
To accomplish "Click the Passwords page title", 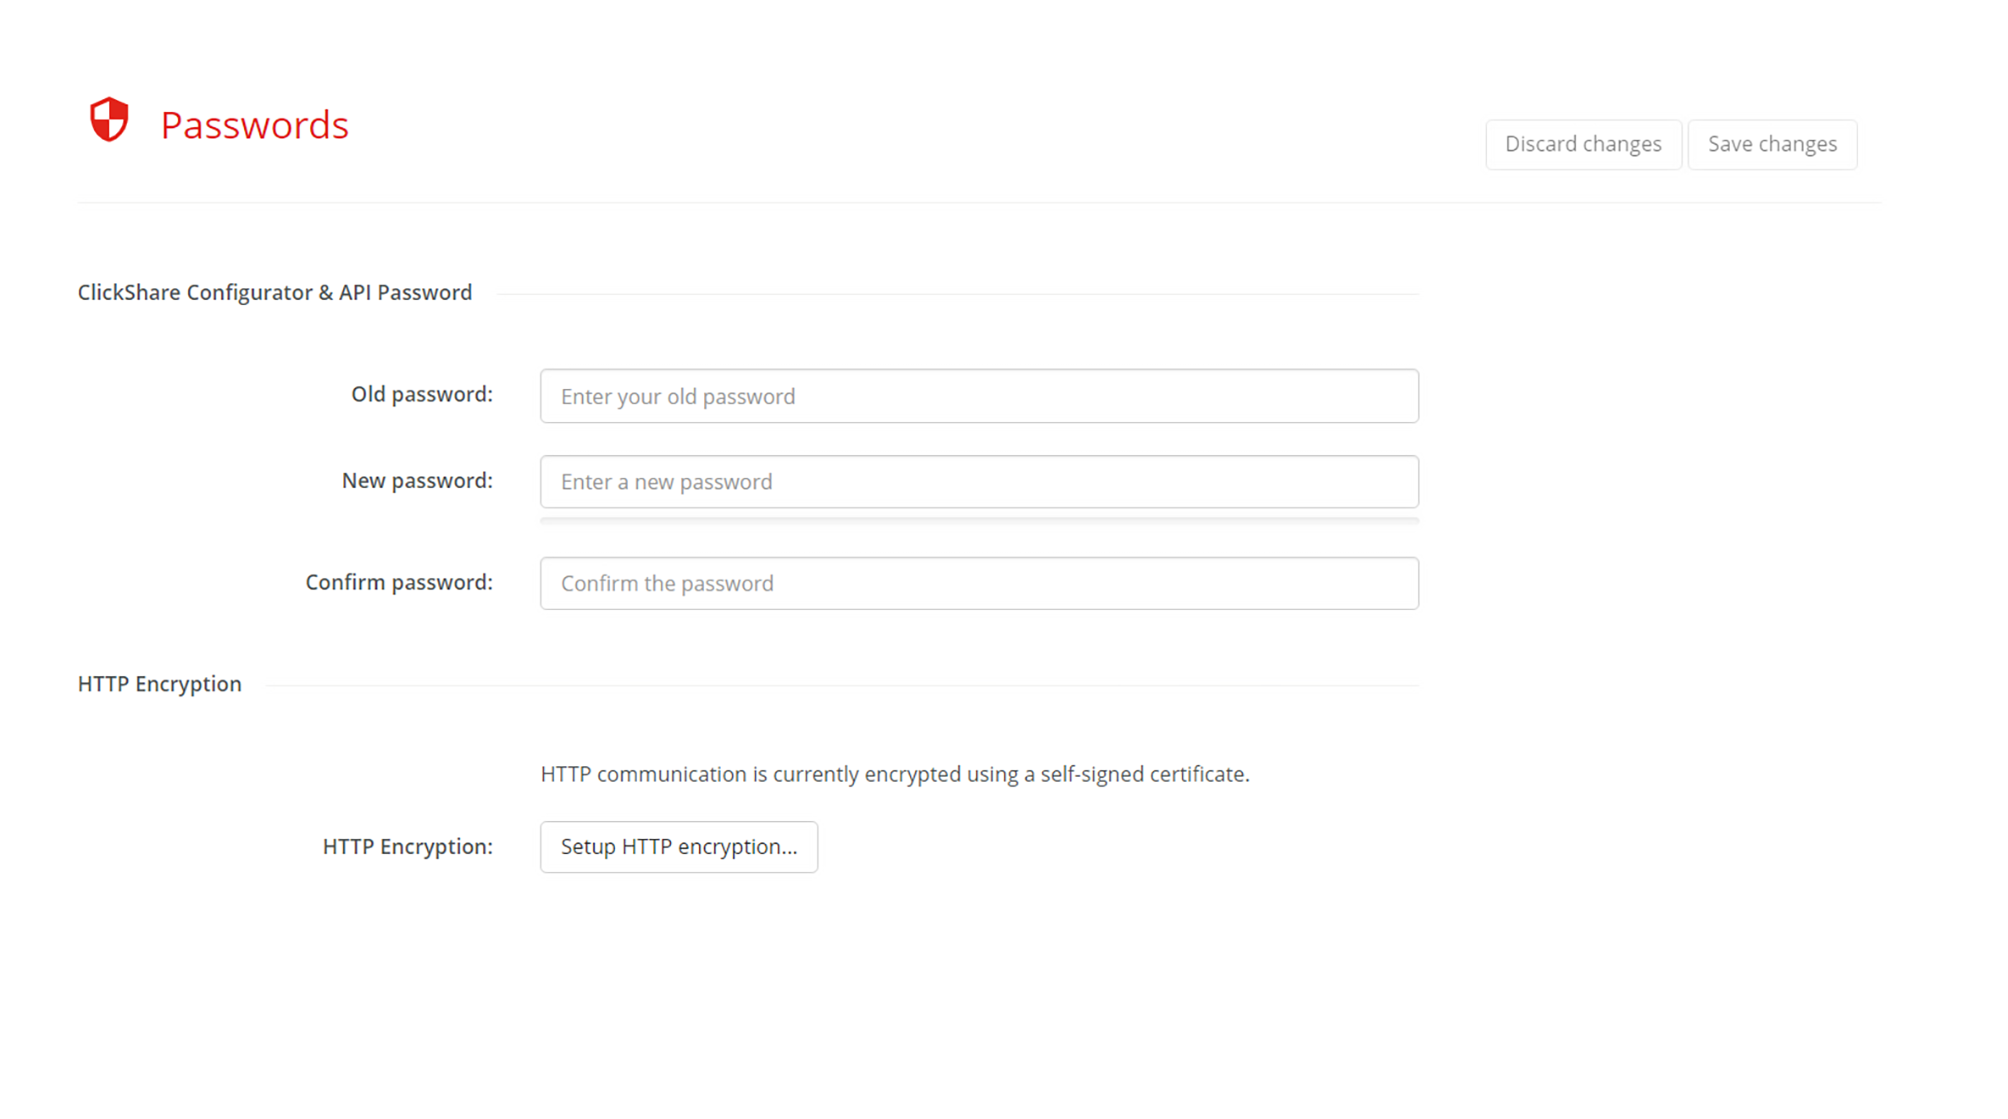I will coord(254,125).
